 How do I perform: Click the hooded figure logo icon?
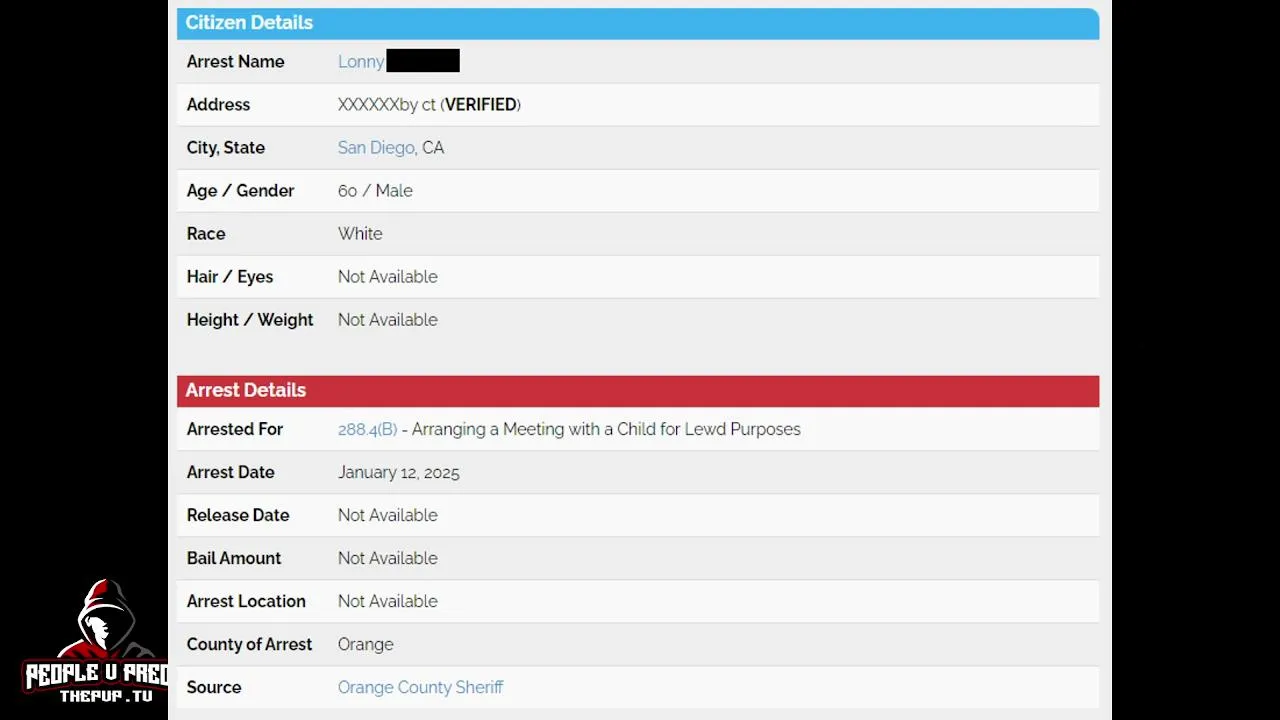(107, 622)
